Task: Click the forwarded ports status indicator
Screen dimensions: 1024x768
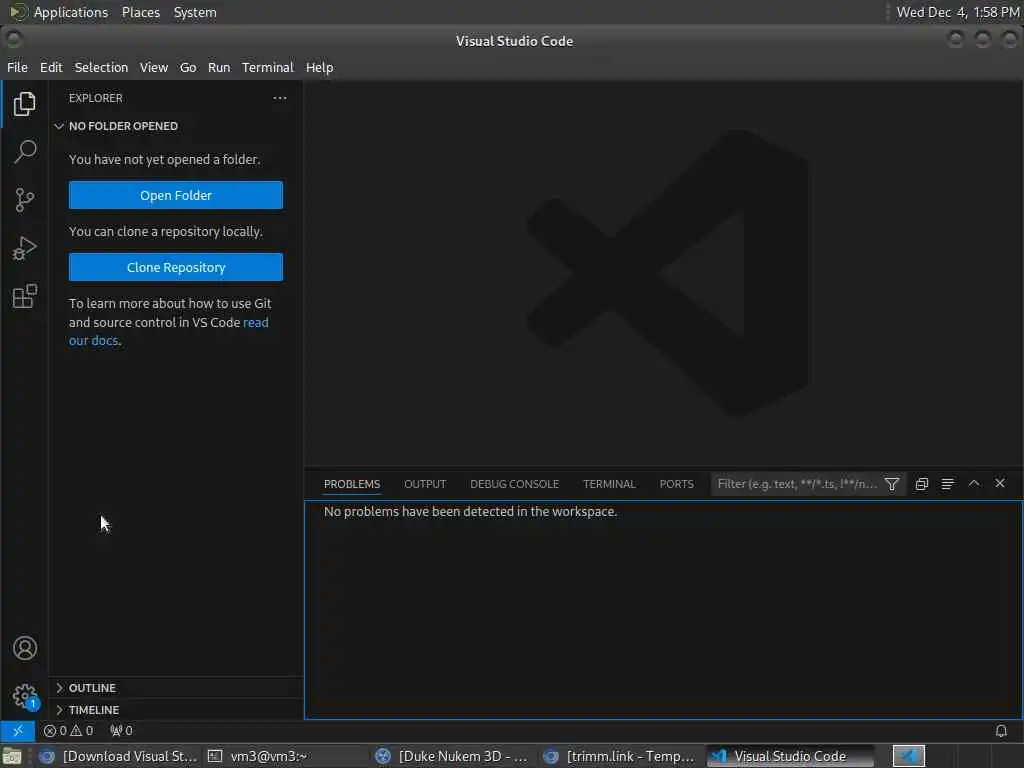Action: click(121, 731)
